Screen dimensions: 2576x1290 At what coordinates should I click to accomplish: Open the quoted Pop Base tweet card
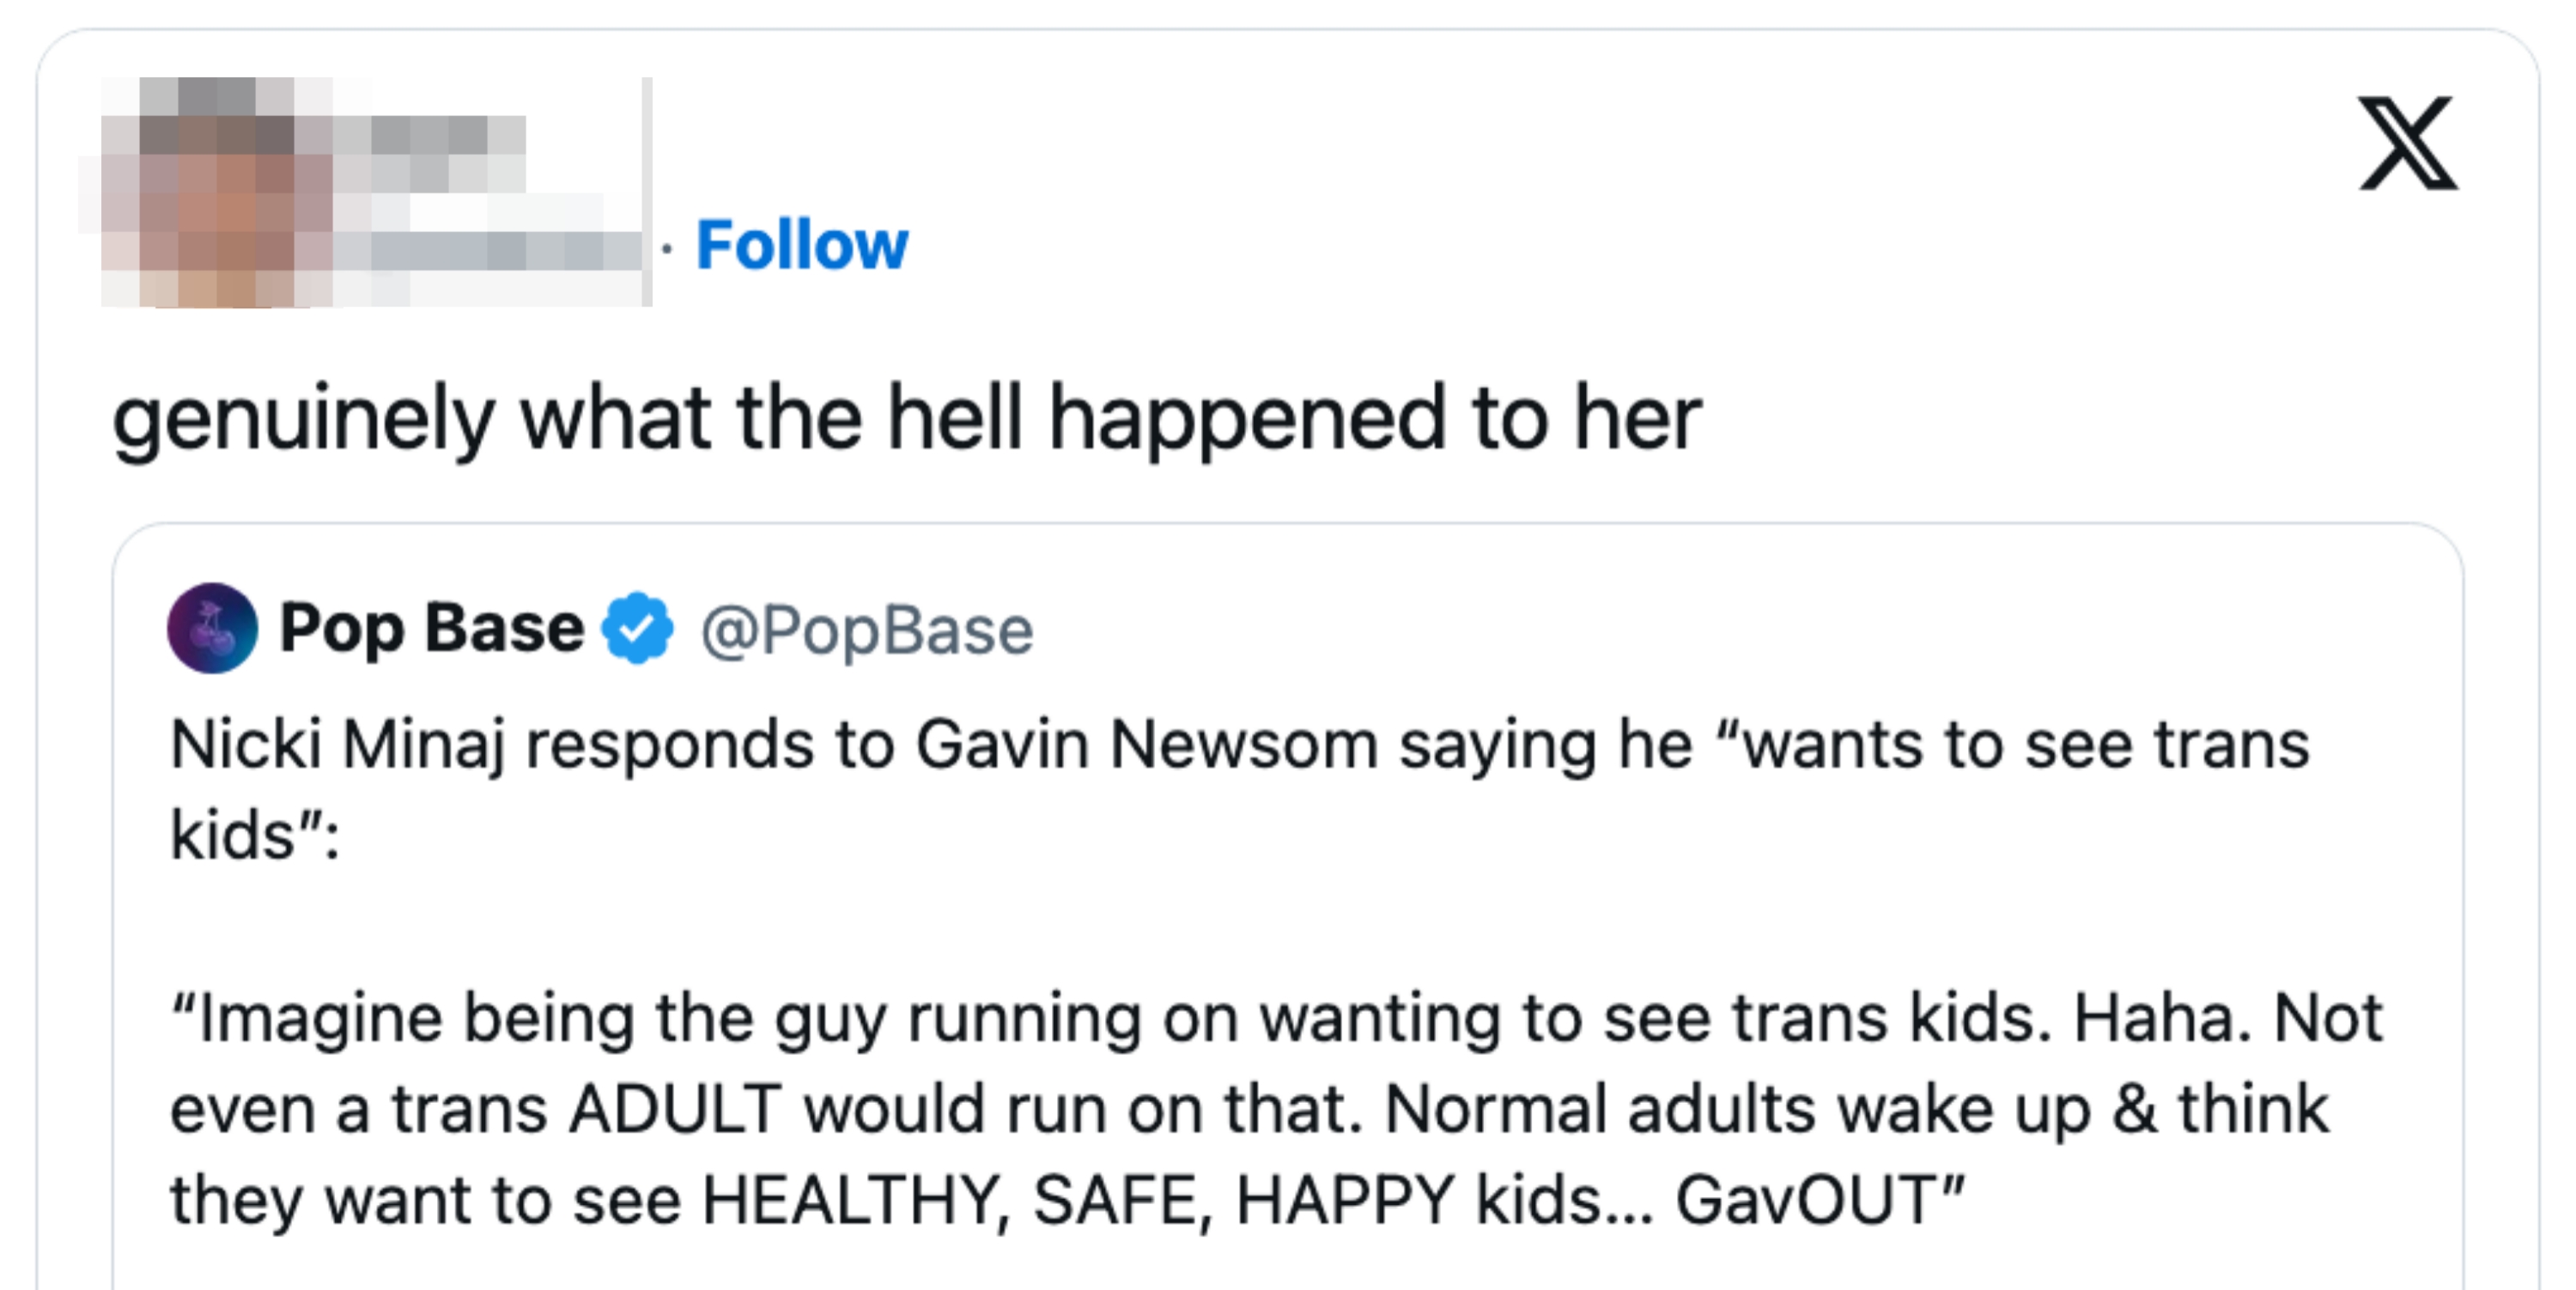coord(1280,900)
